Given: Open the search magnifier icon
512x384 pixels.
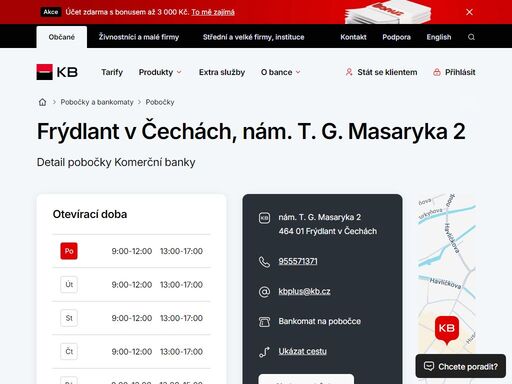Looking at the screenshot, I should pos(471,37).
